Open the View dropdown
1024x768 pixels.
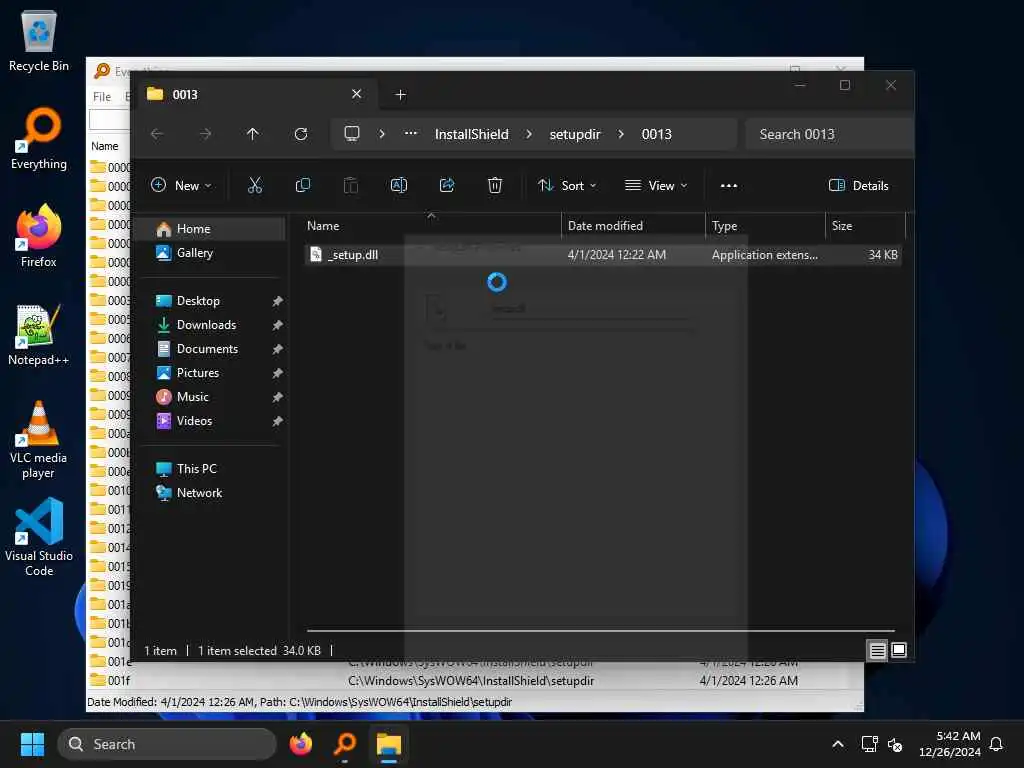click(656, 185)
